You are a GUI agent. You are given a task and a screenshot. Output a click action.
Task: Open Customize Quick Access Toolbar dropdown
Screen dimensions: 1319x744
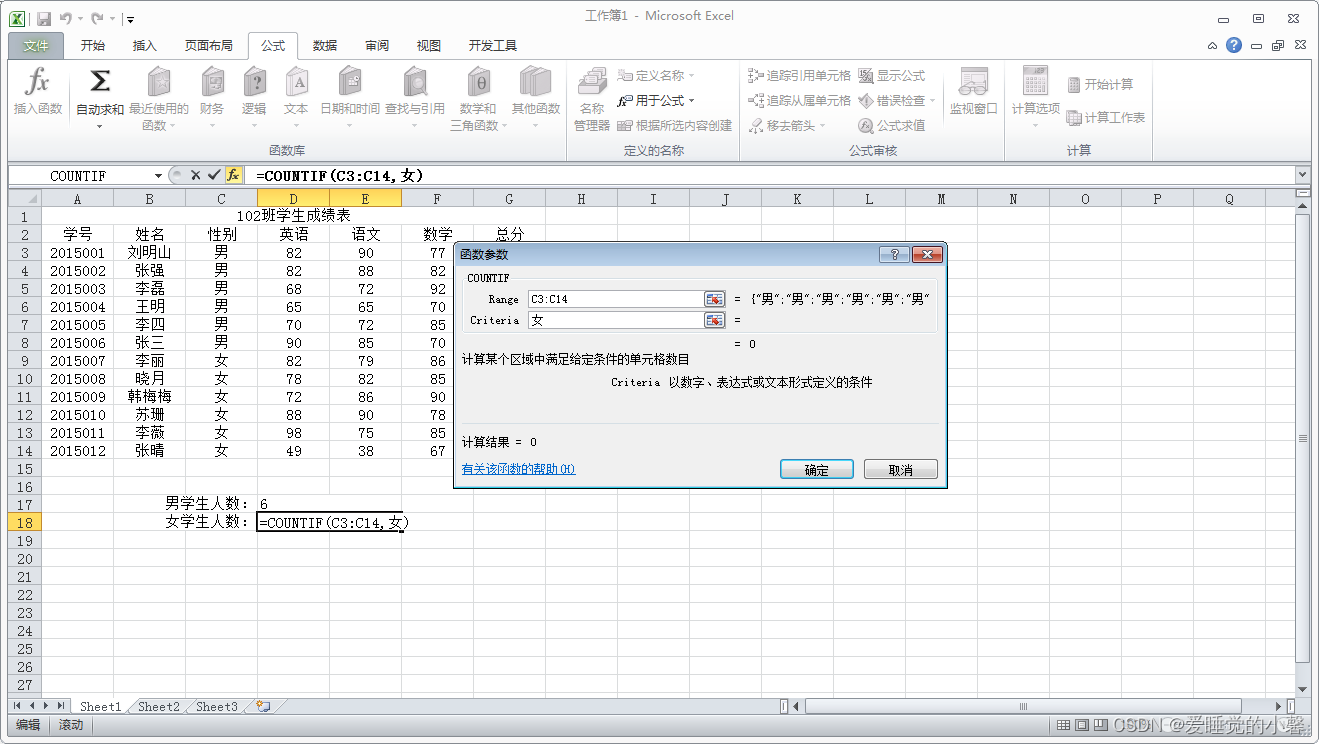pos(131,19)
